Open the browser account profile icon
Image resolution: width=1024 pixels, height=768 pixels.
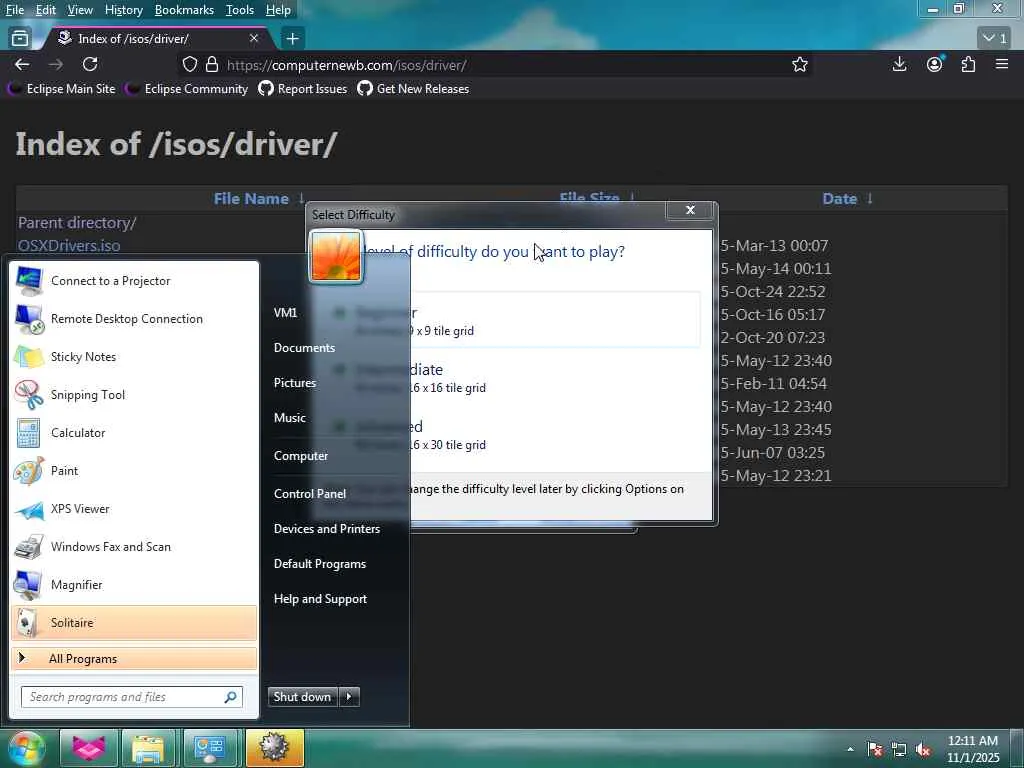(x=935, y=64)
